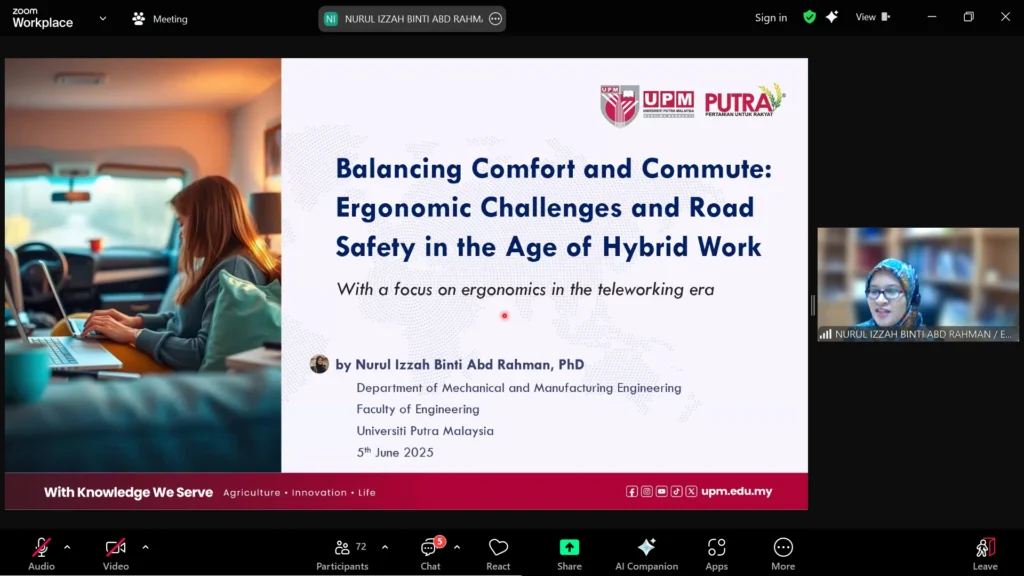This screenshot has width=1024, height=576.
Task: Click the Facebook icon in slide footer
Action: click(x=632, y=492)
